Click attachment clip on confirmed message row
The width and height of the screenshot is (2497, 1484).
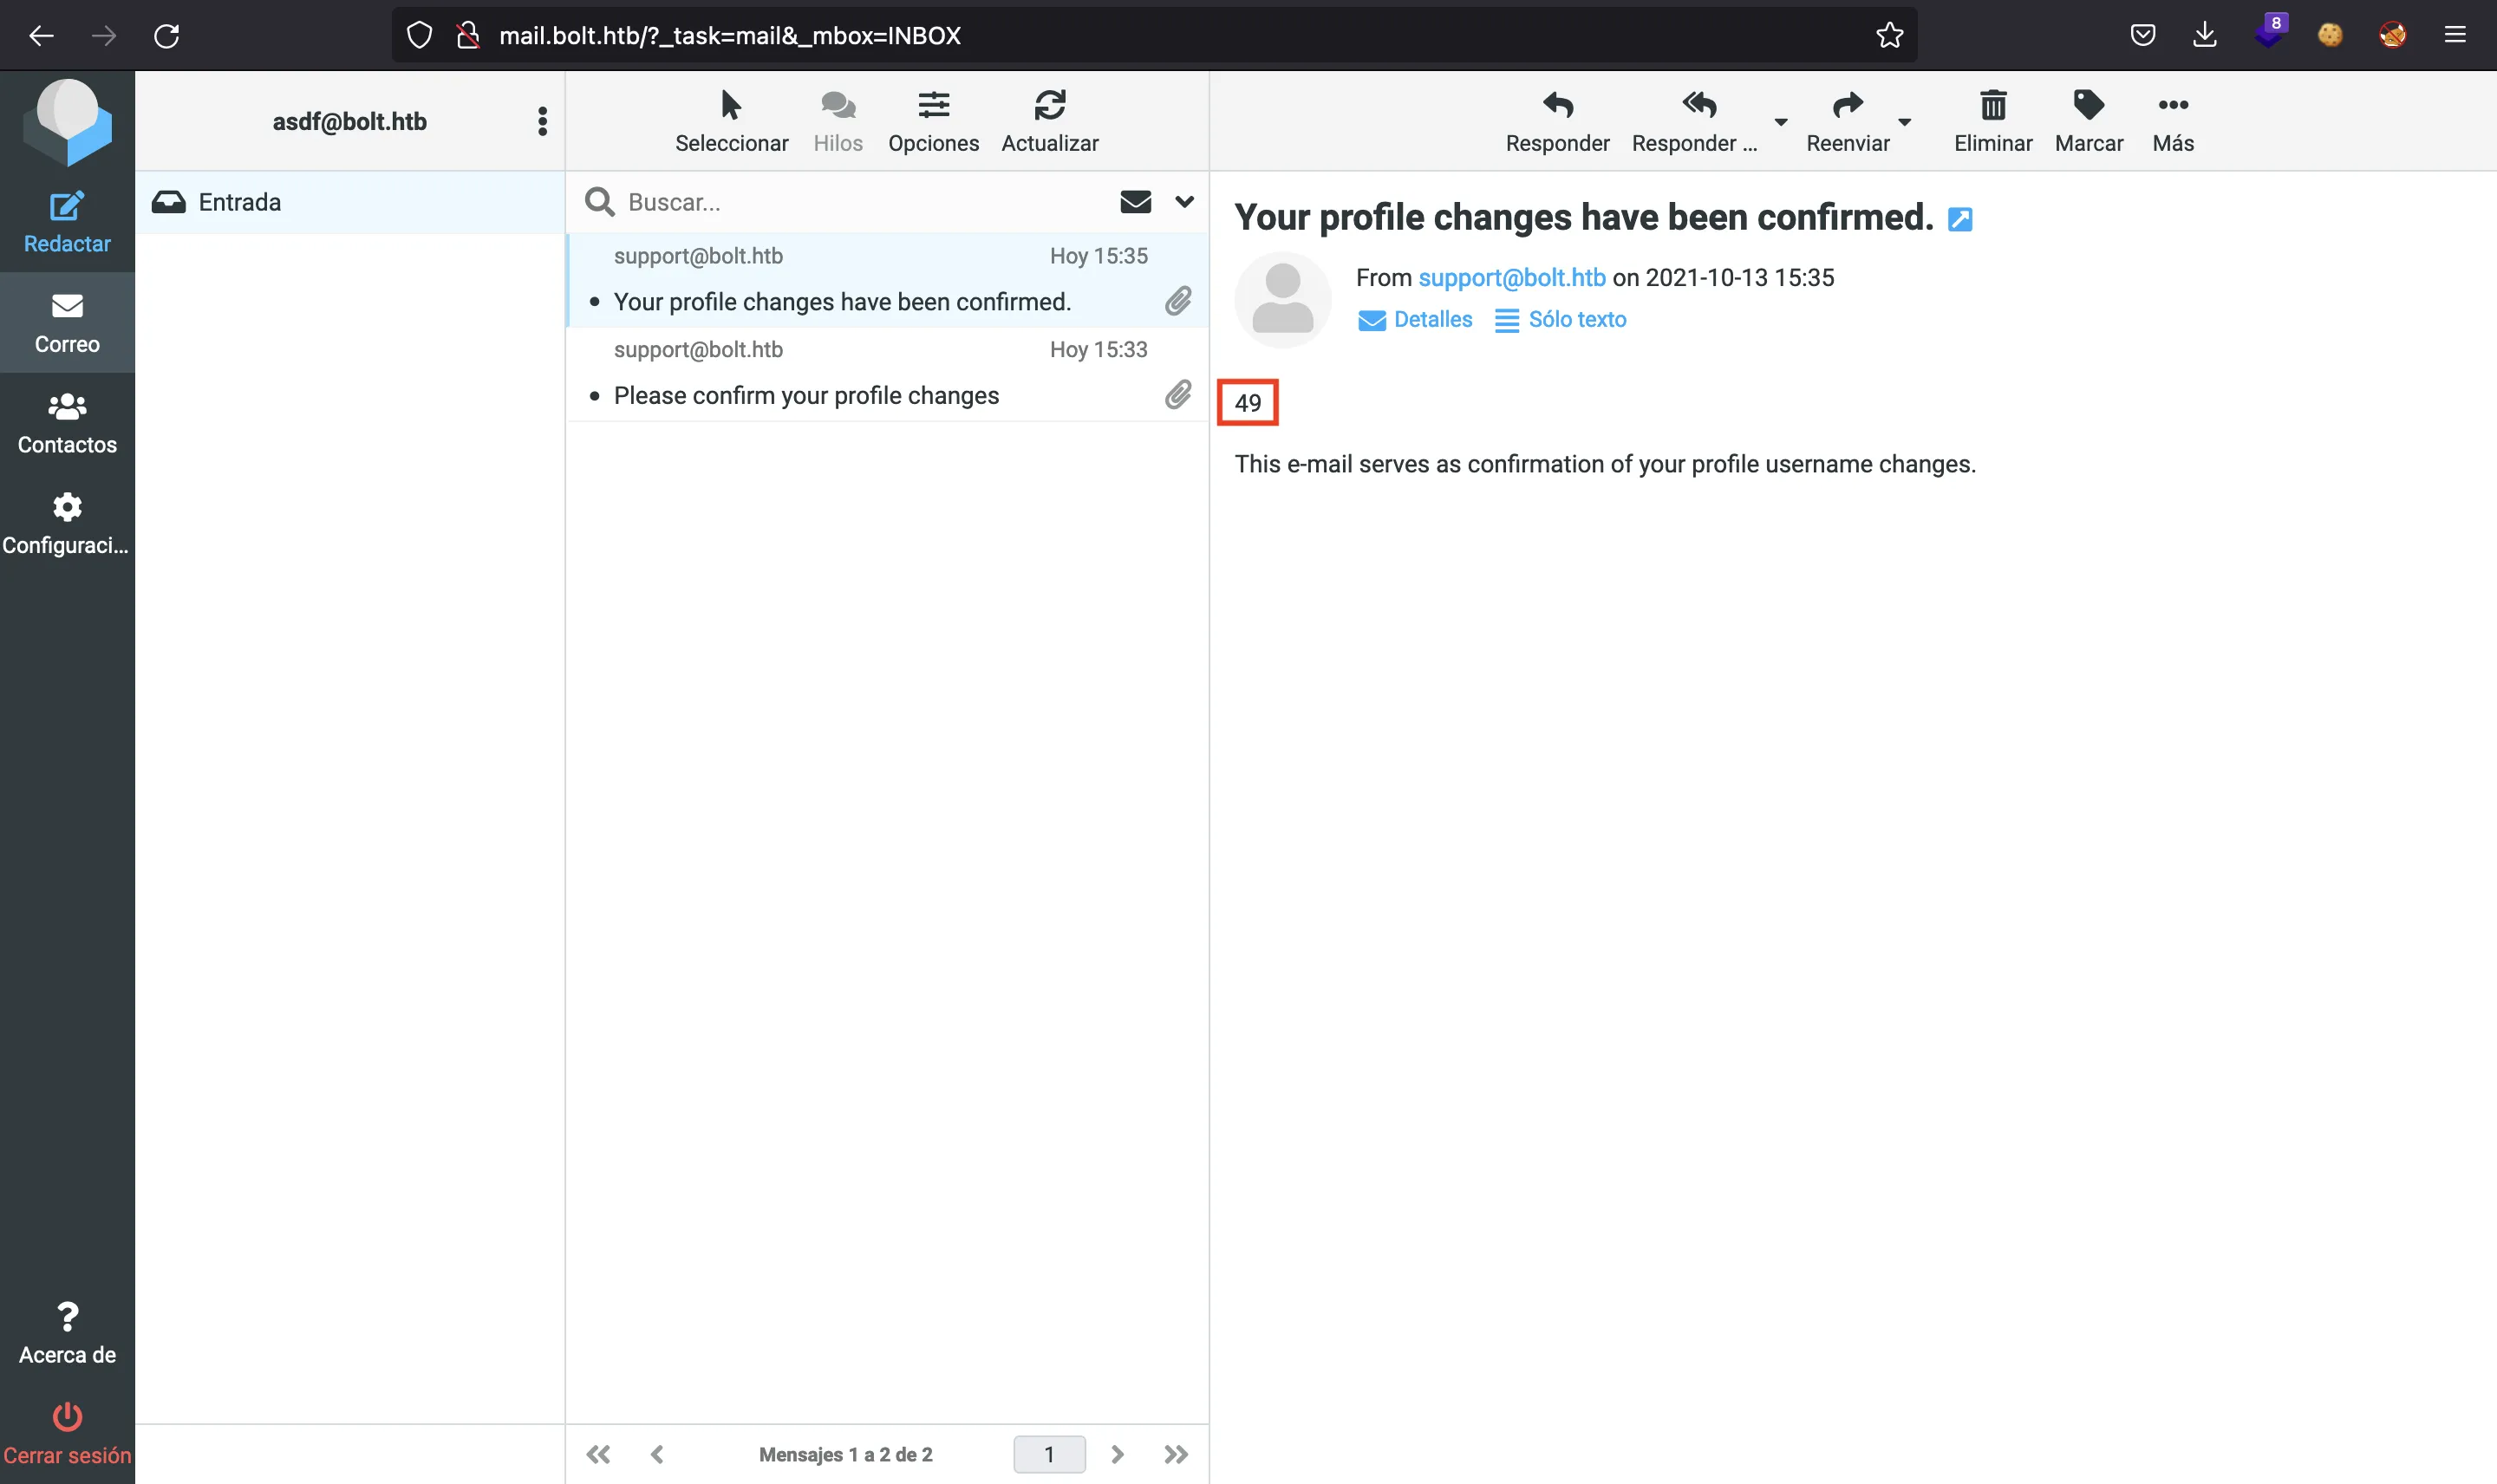click(x=1178, y=301)
